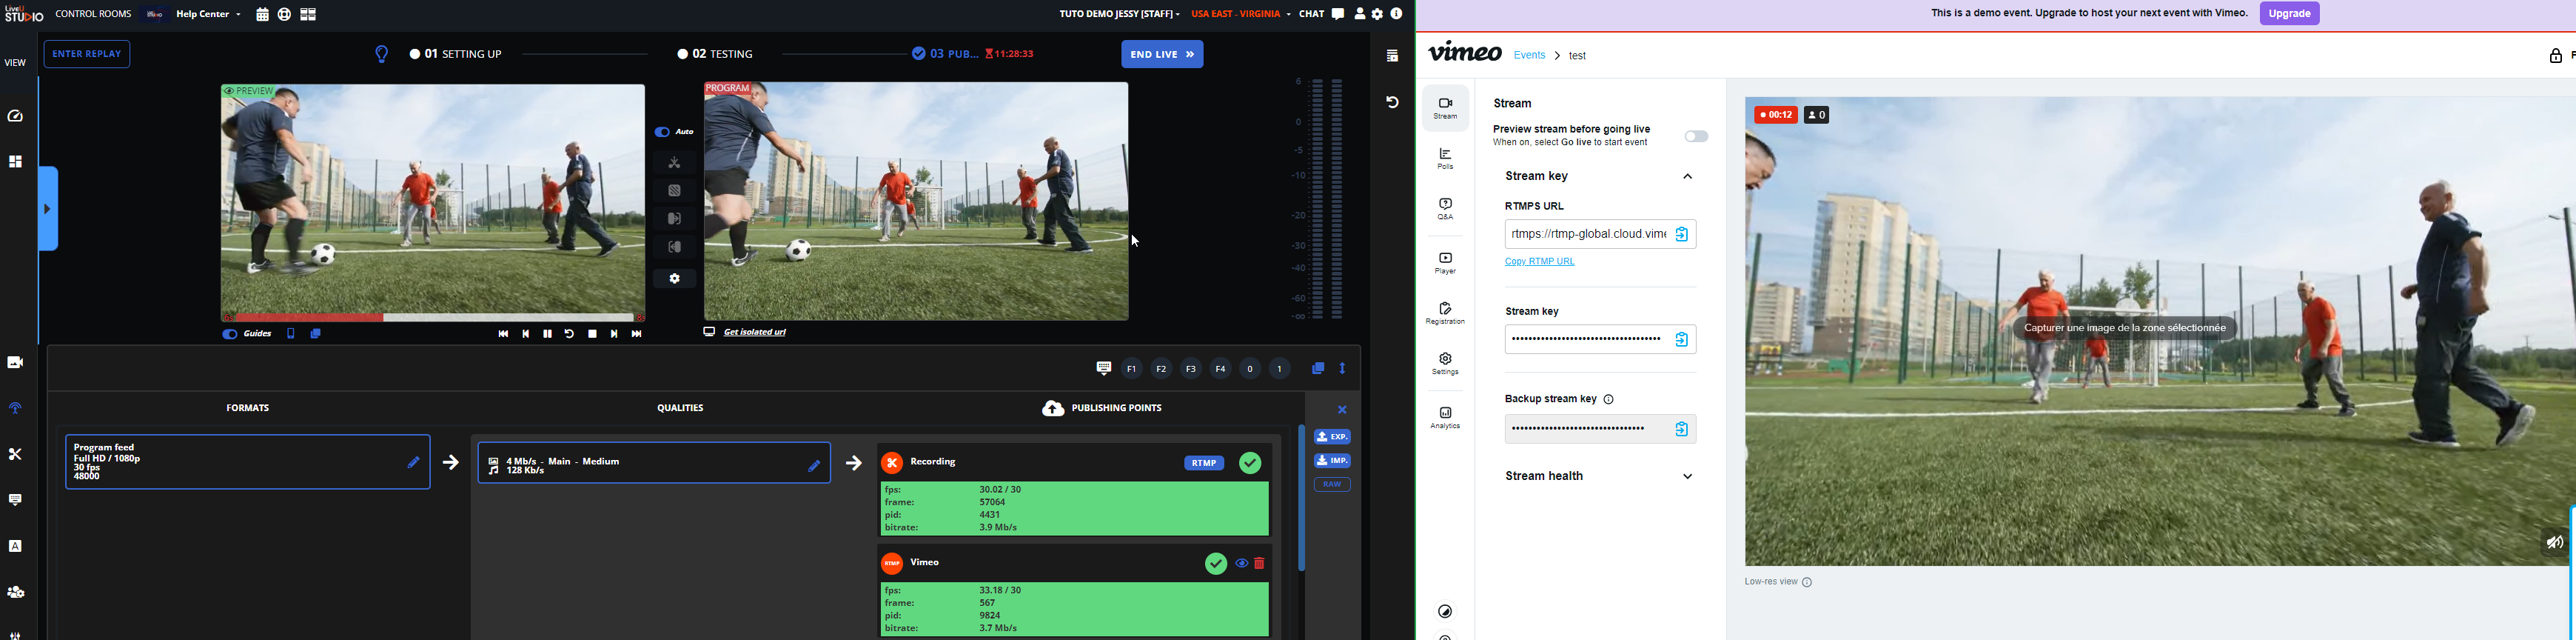Open the layouts grid icon in LiveU sidebar
Image resolution: width=2576 pixels, height=640 pixels.
pyautogui.click(x=15, y=162)
